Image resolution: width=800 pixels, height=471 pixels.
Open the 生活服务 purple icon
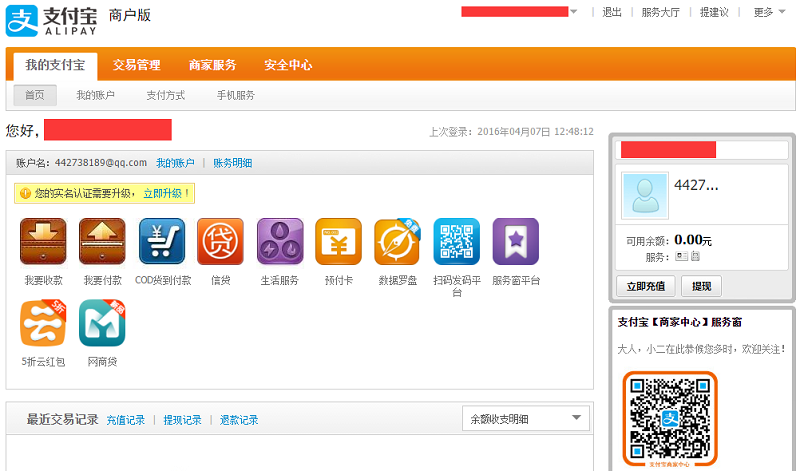click(x=280, y=241)
